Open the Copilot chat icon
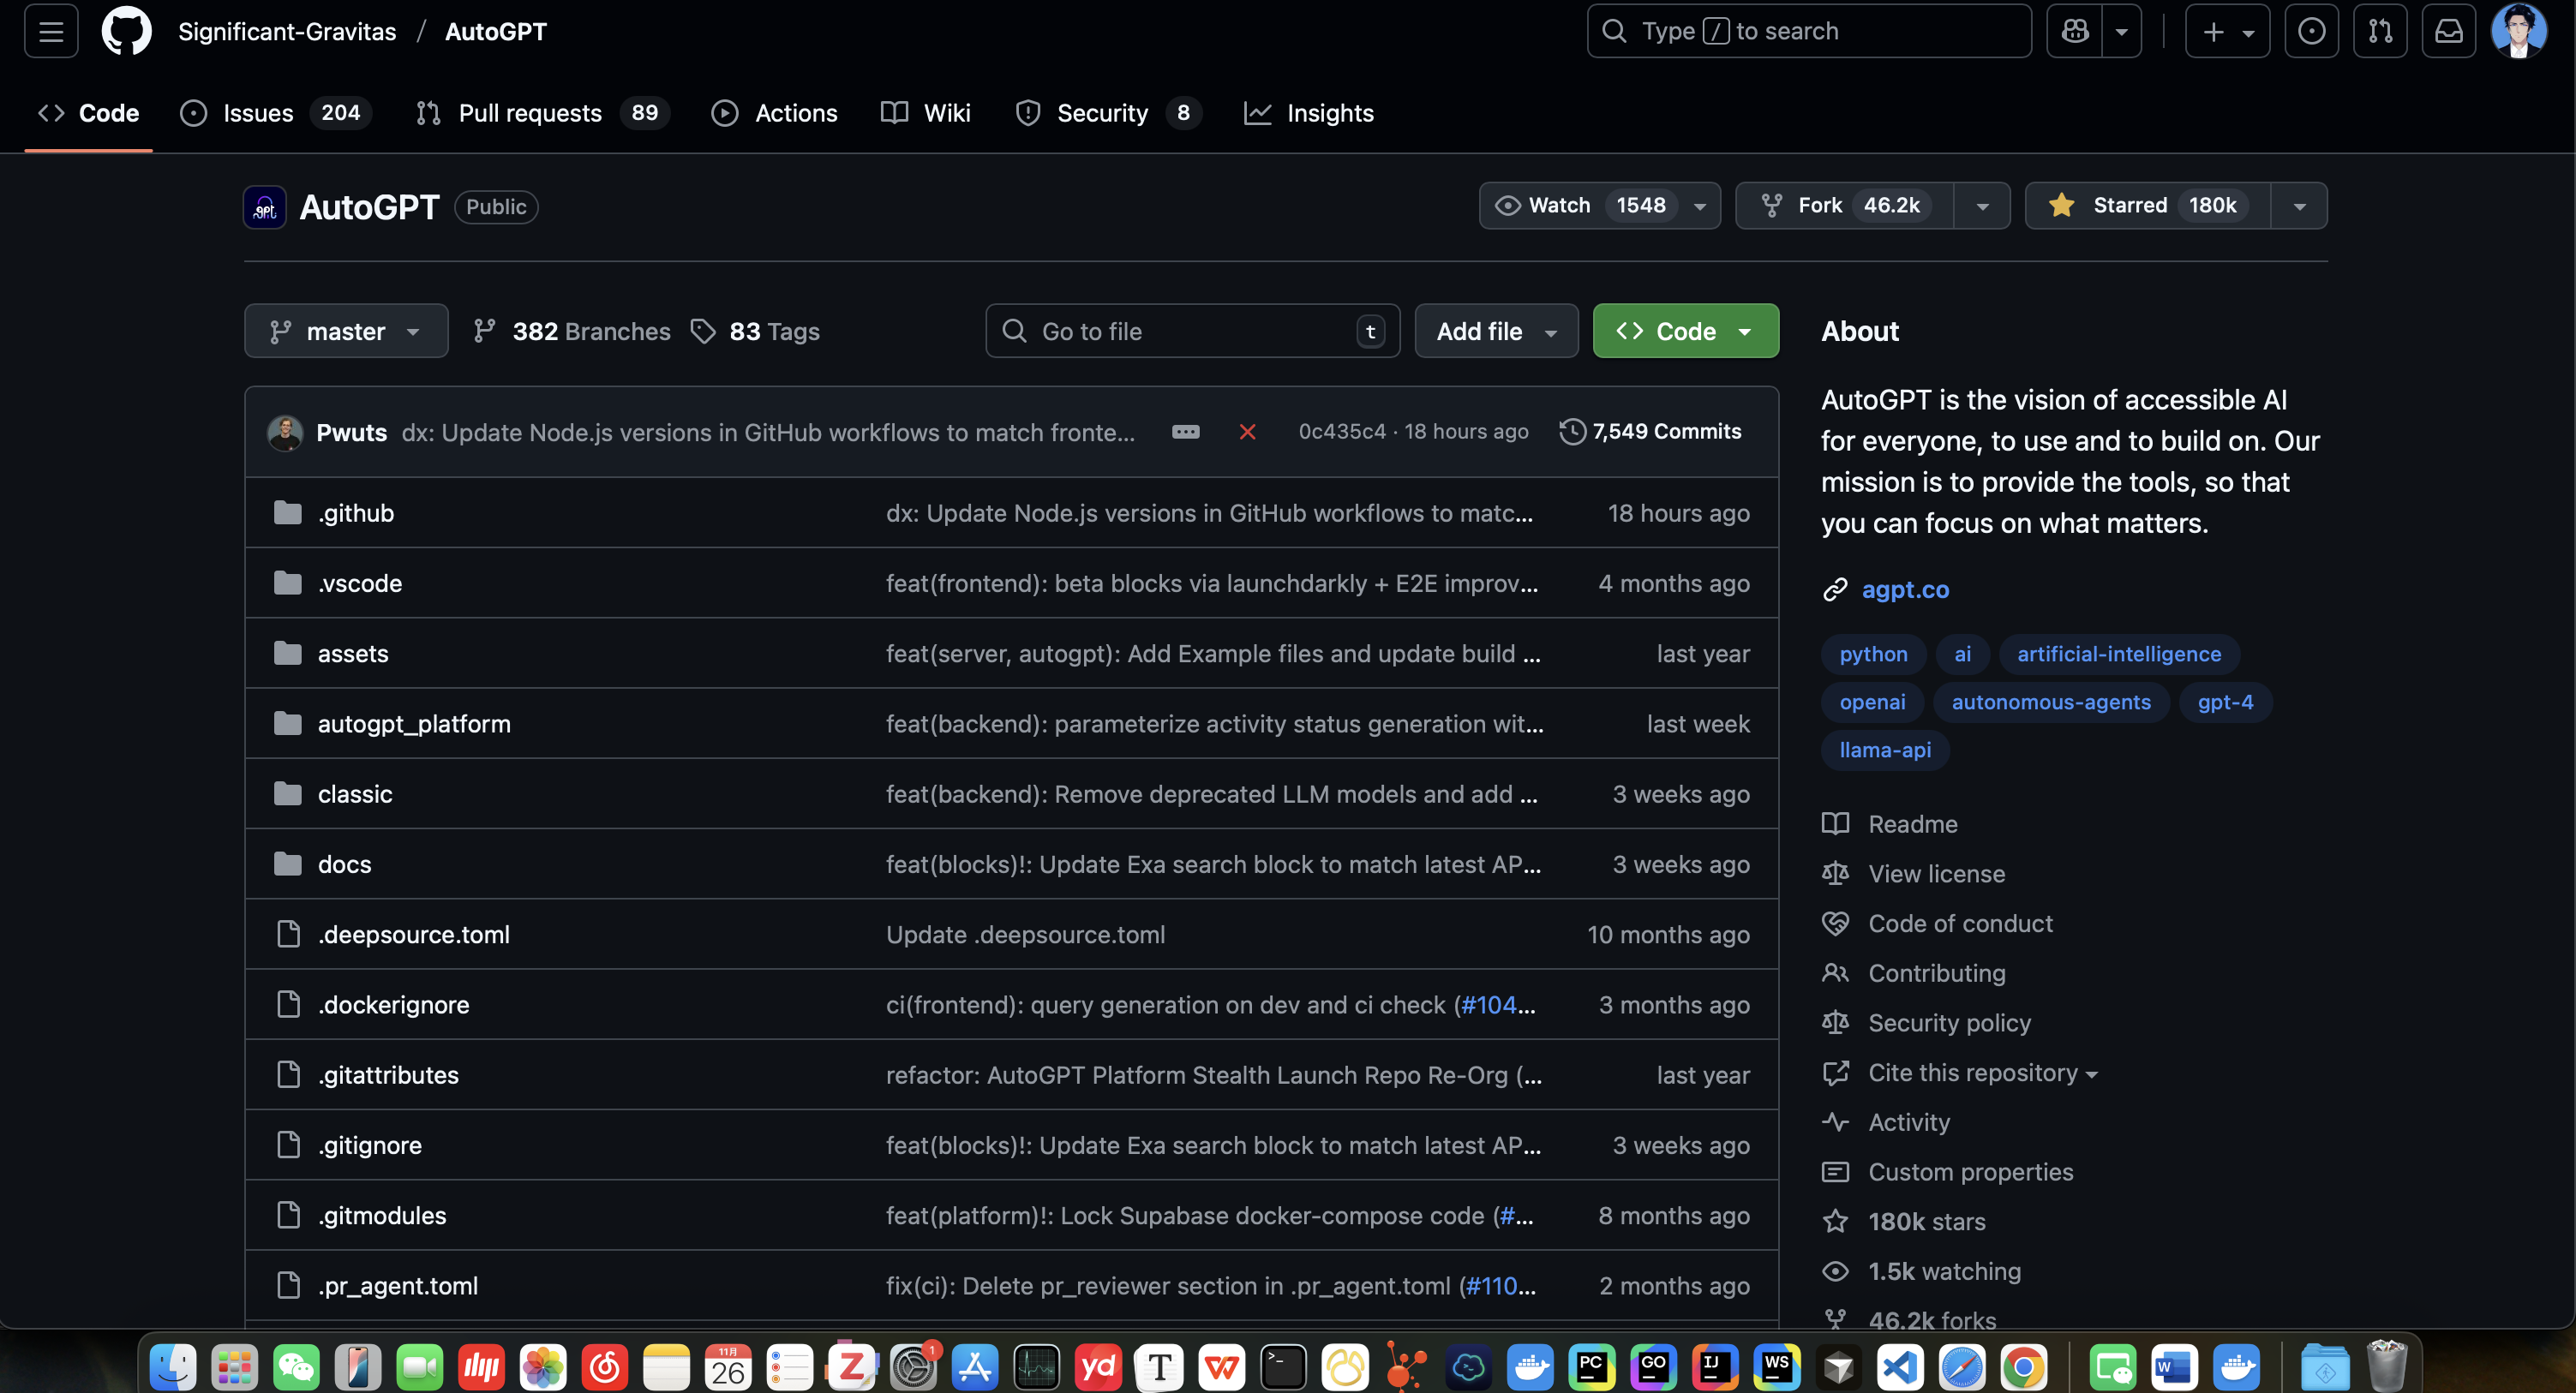 coord(2075,31)
